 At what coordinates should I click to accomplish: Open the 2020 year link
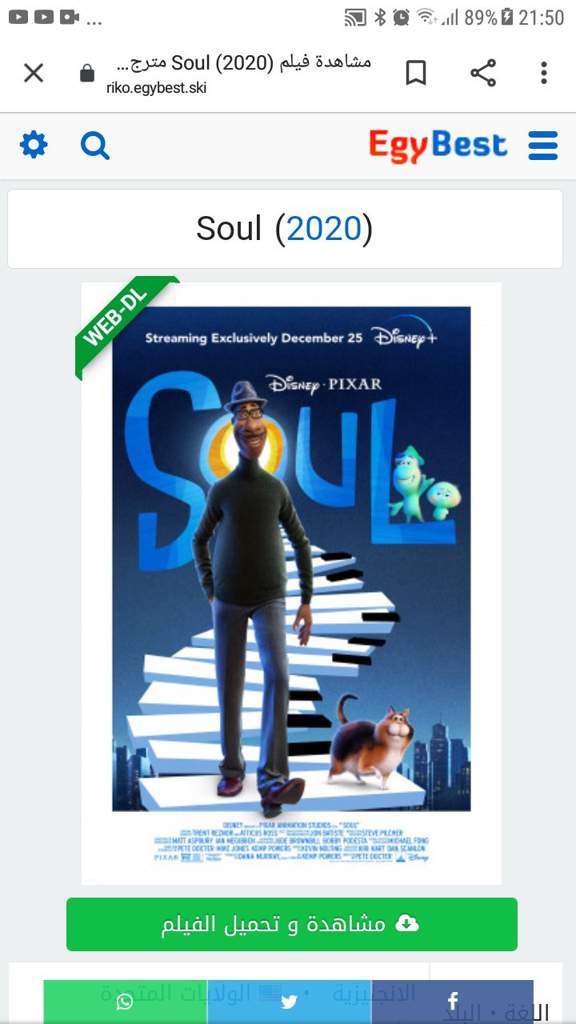(x=324, y=229)
